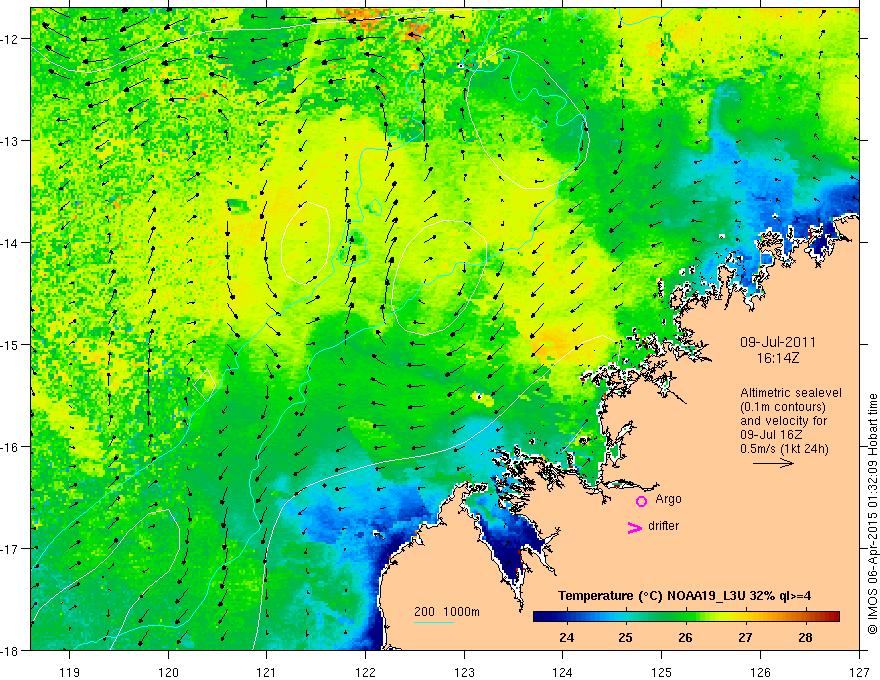Viewport: 880px width, 680px height.
Task: Click the 'Temperature (°C) NOAA19_L3U' title
Action: (652, 596)
